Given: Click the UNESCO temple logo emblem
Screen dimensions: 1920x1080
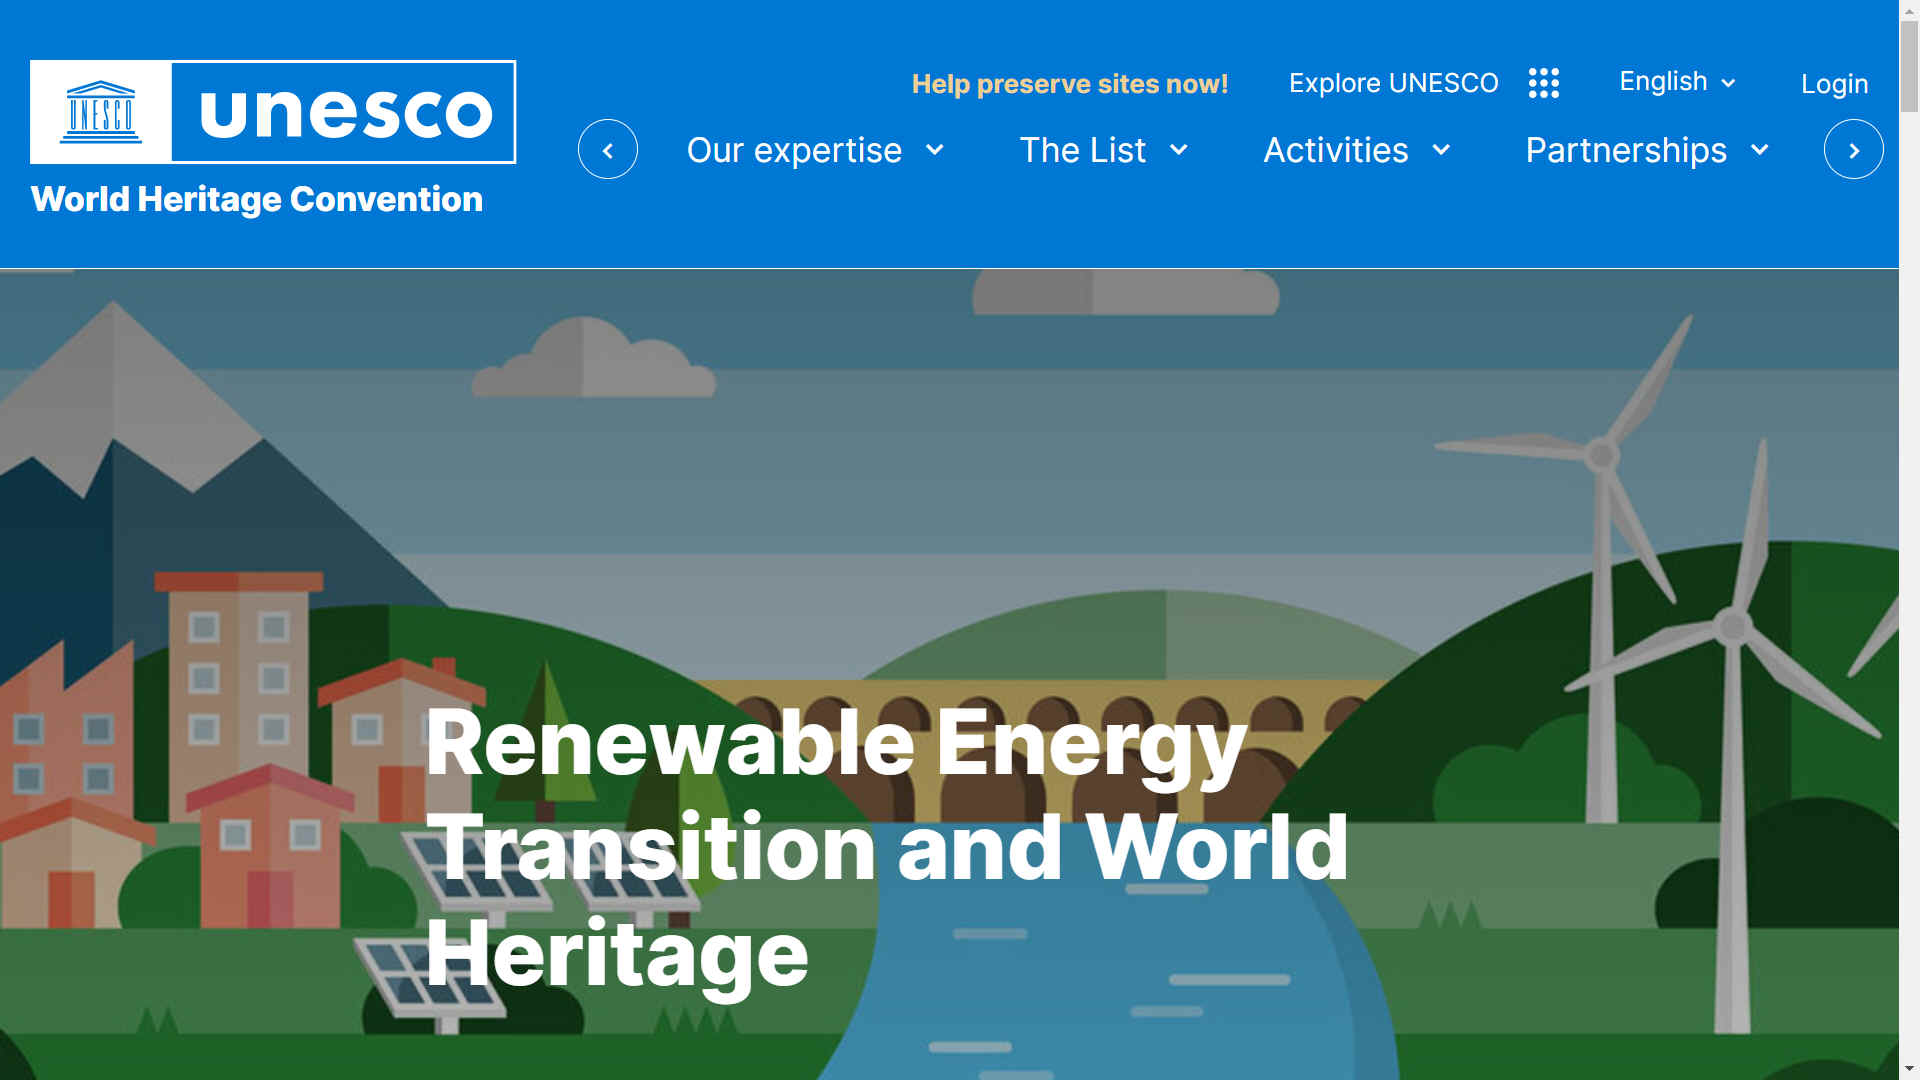Looking at the screenshot, I should 100,112.
